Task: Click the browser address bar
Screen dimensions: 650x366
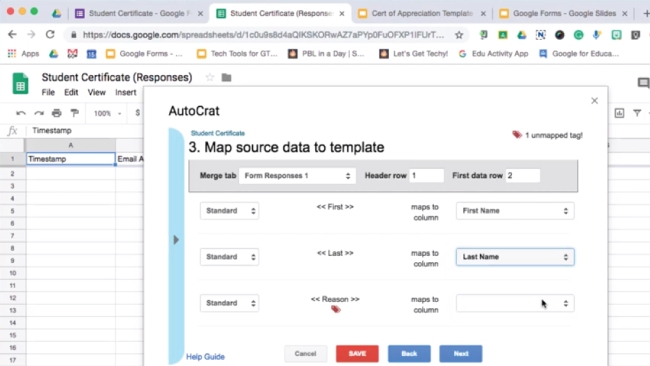Action: point(263,35)
